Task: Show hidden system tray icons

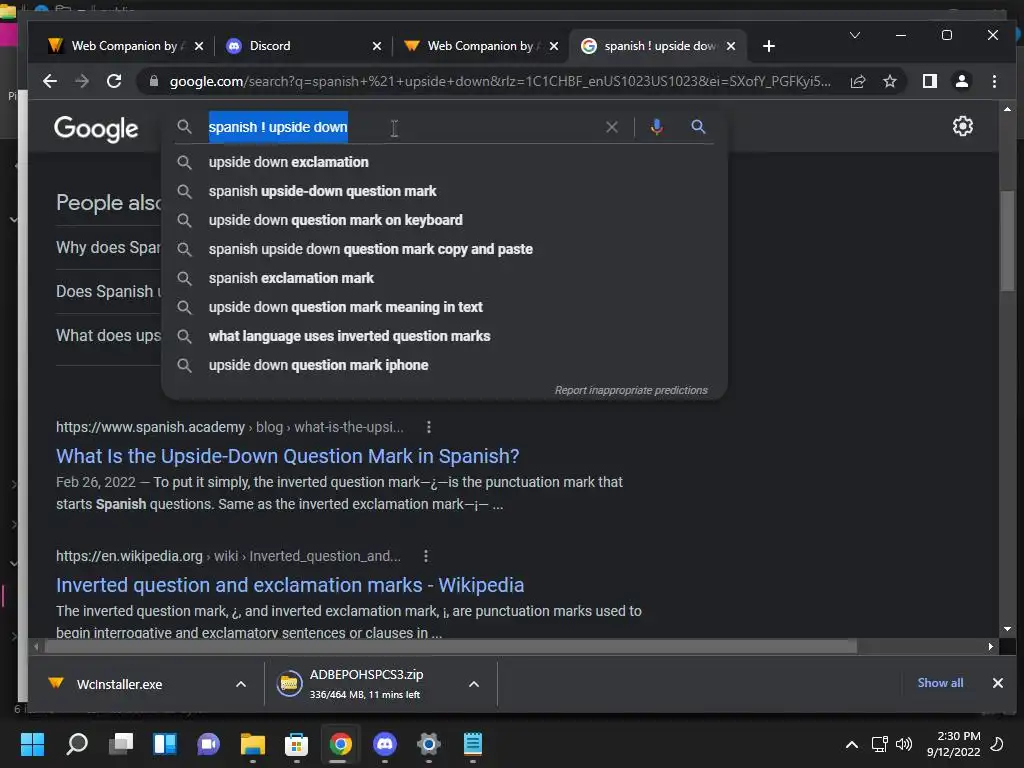Action: click(852, 744)
